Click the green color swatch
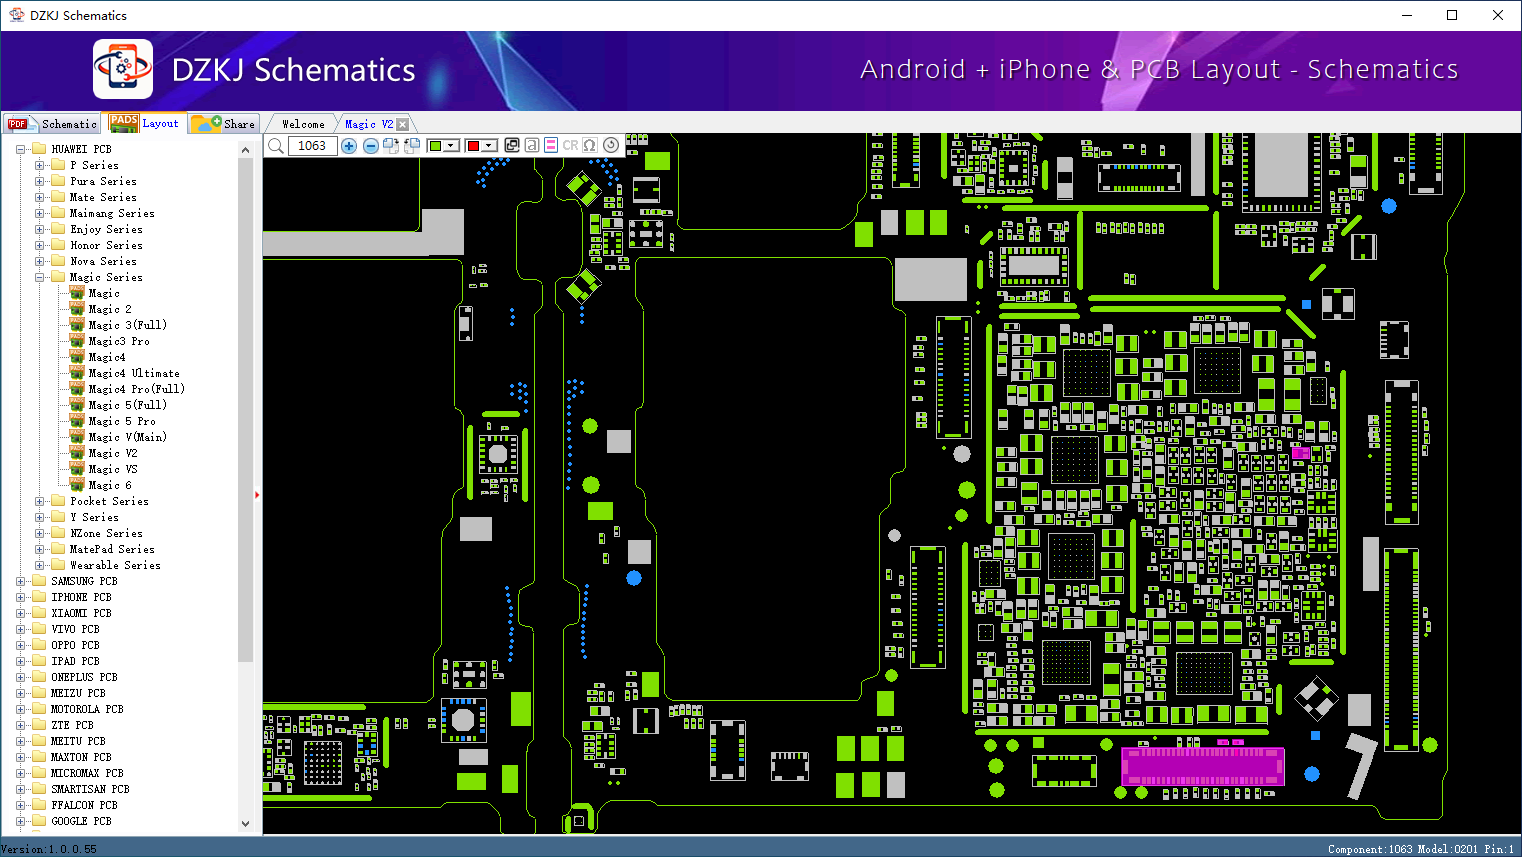The height and width of the screenshot is (857, 1522). (x=435, y=146)
